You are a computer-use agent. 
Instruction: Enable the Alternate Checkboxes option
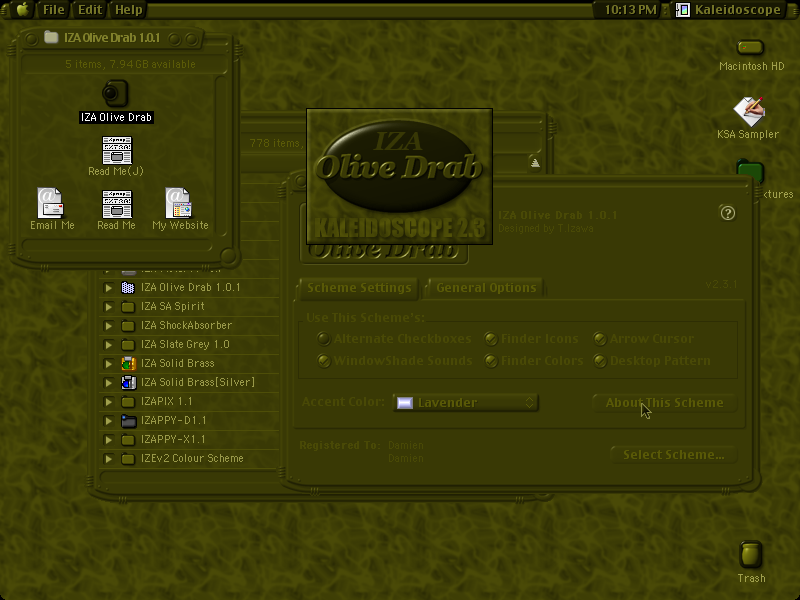click(x=323, y=338)
